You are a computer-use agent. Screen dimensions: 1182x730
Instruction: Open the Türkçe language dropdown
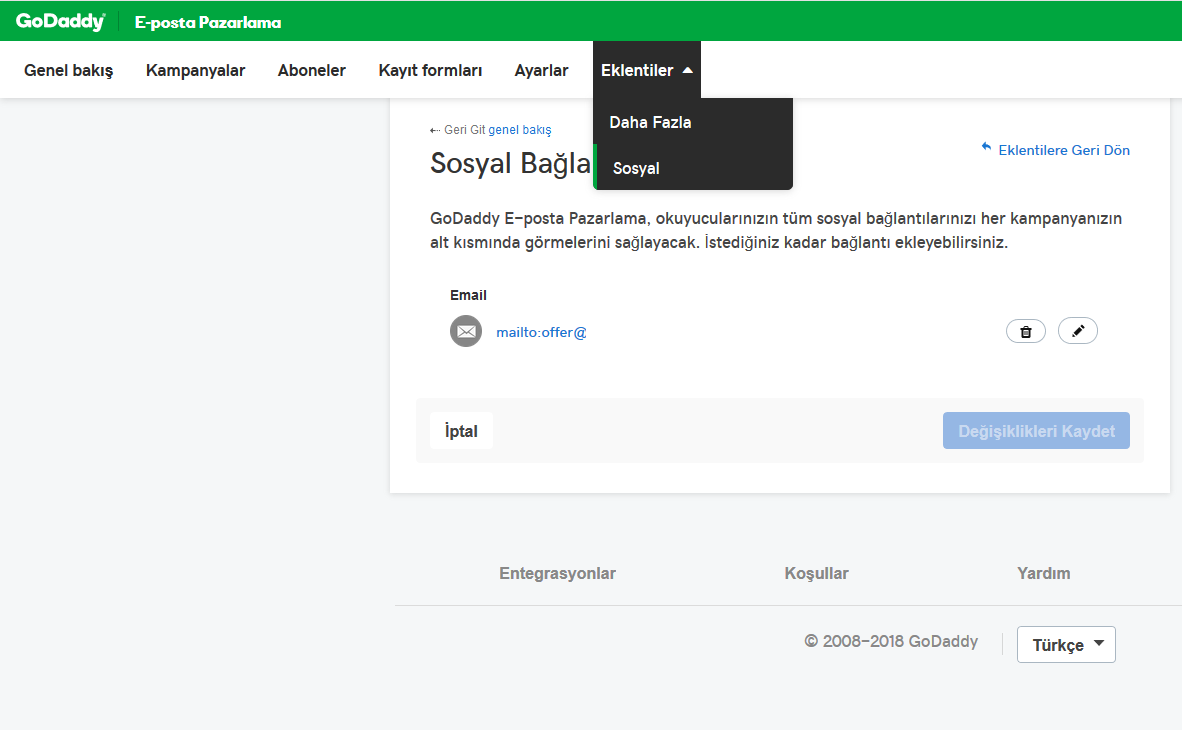1066,645
